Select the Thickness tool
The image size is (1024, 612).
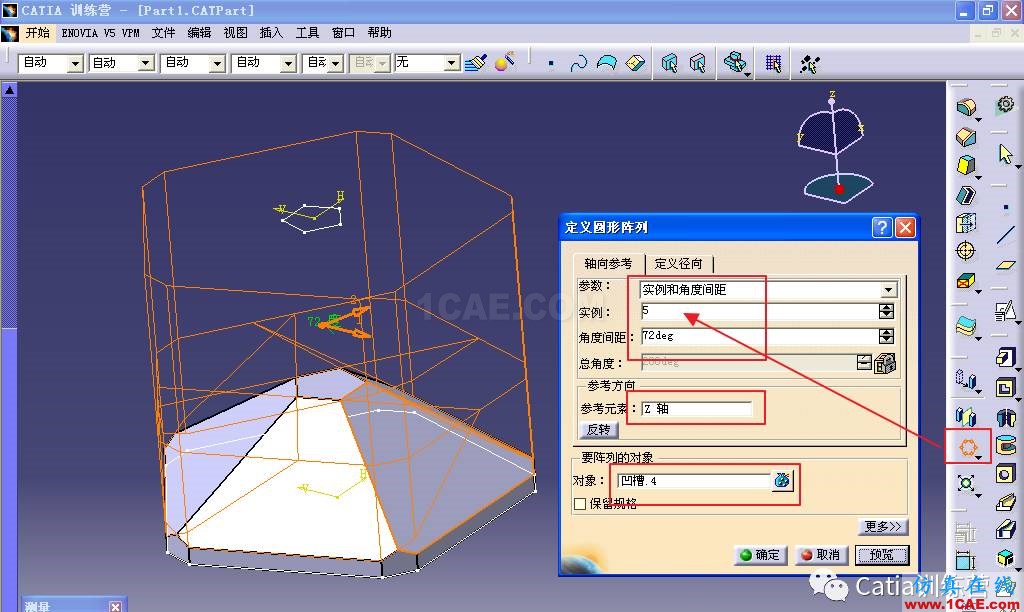tap(966, 223)
